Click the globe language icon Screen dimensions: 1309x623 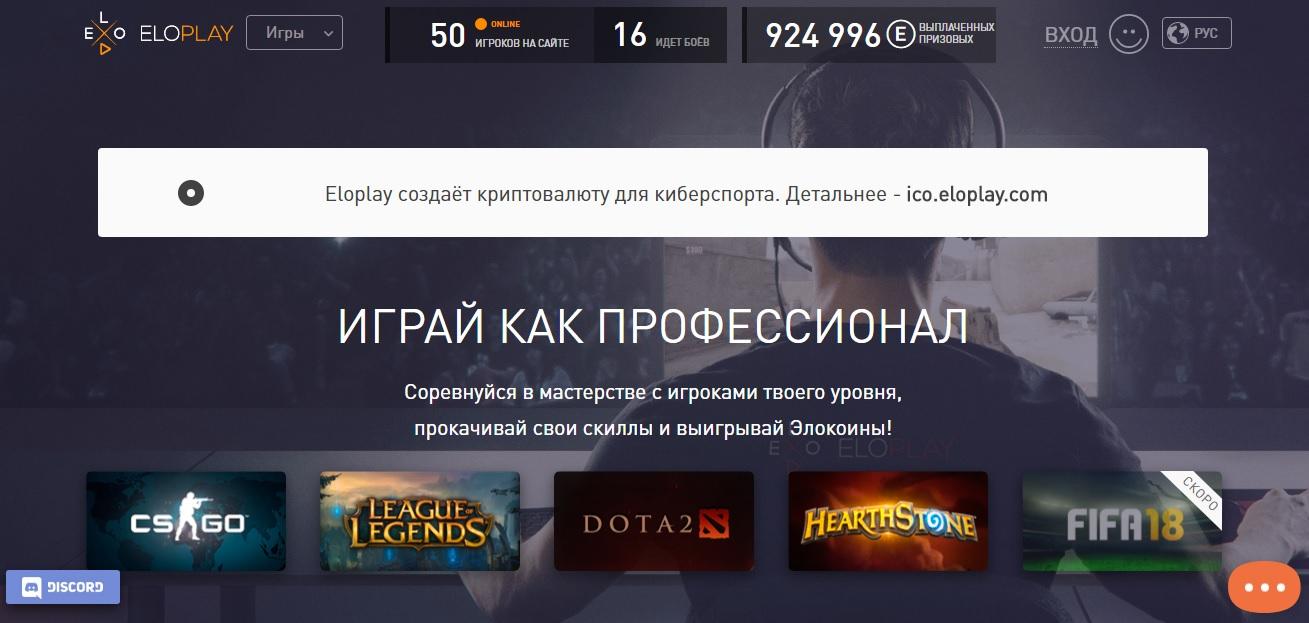(x=1180, y=33)
